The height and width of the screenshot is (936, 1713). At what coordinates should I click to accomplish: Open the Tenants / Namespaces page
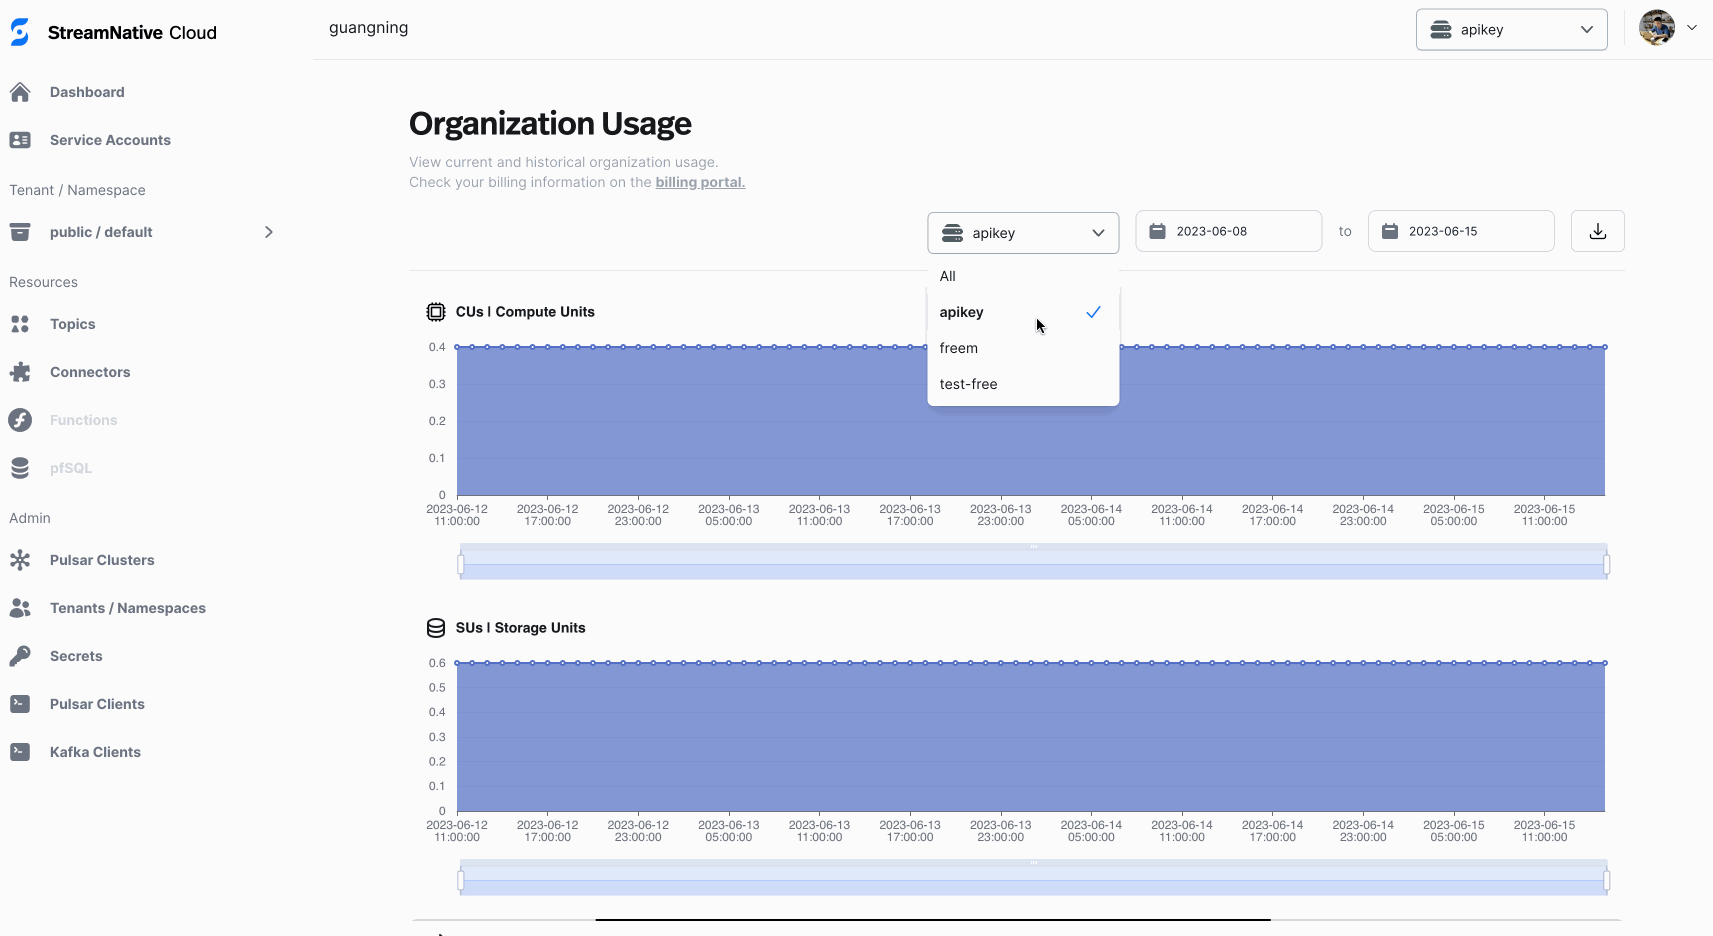(127, 607)
